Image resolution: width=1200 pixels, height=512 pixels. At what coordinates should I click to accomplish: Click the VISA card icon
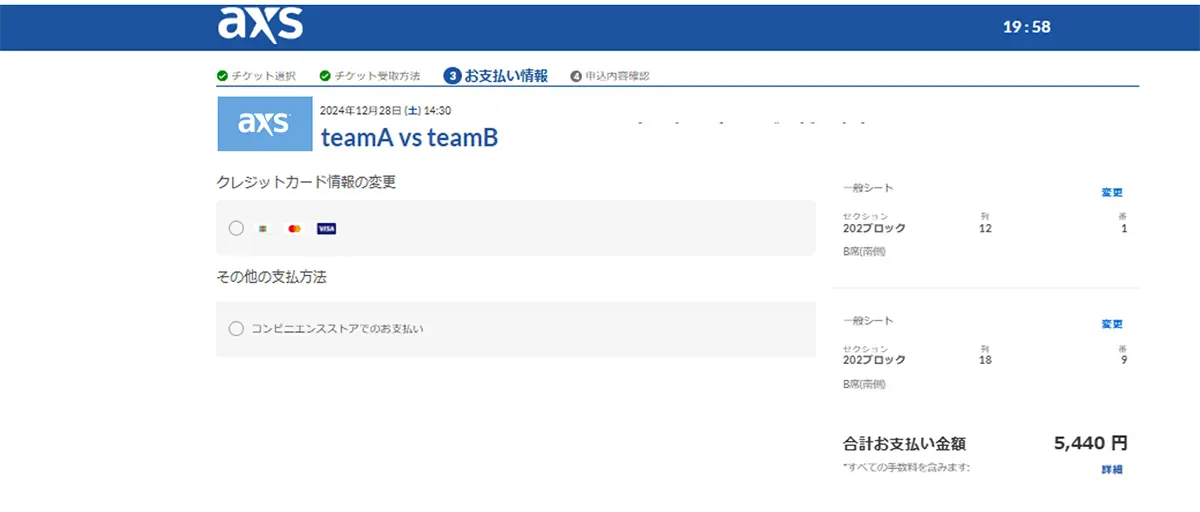click(326, 229)
